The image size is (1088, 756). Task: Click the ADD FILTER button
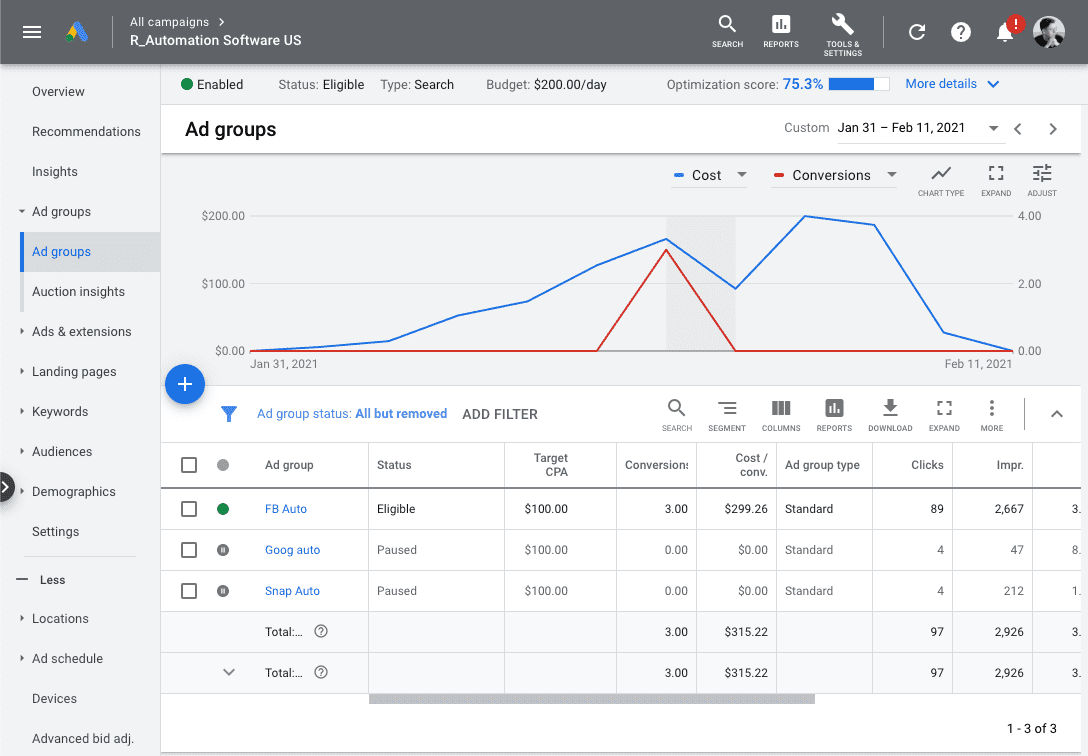(x=500, y=414)
